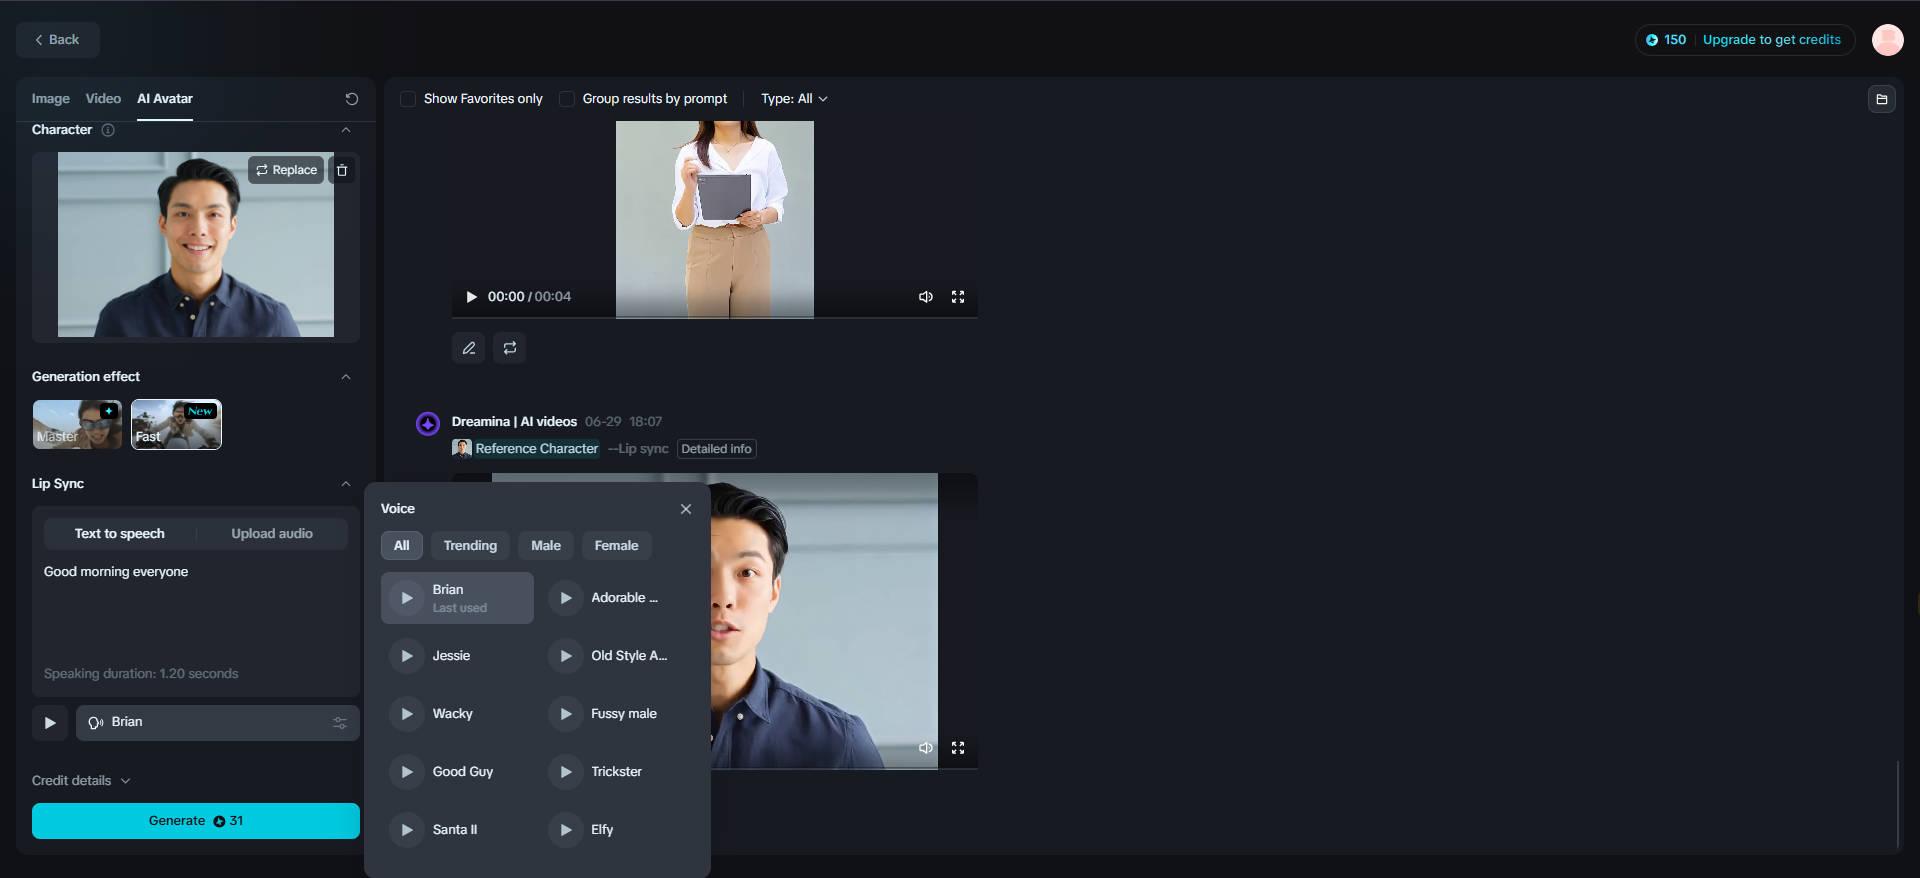Viewport: 1920px width, 878px height.
Task: Switch to Upload audio mode
Action: click(272, 534)
